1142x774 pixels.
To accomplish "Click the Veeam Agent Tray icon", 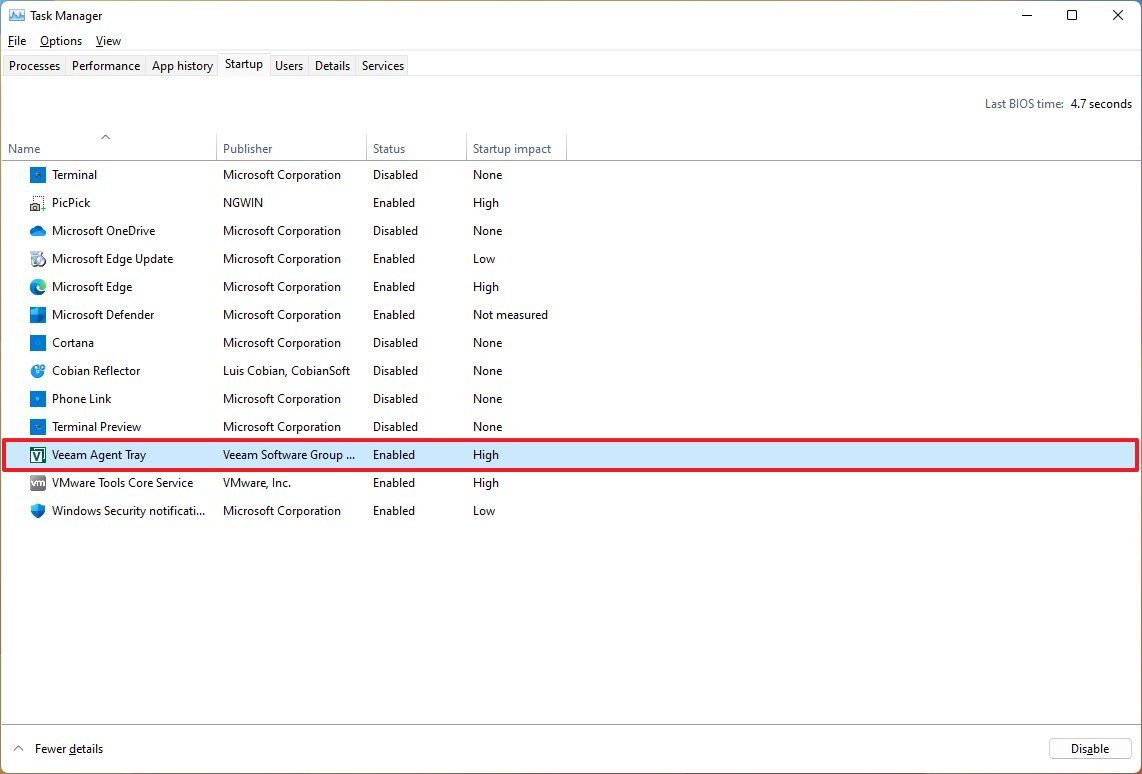I will coord(37,455).
